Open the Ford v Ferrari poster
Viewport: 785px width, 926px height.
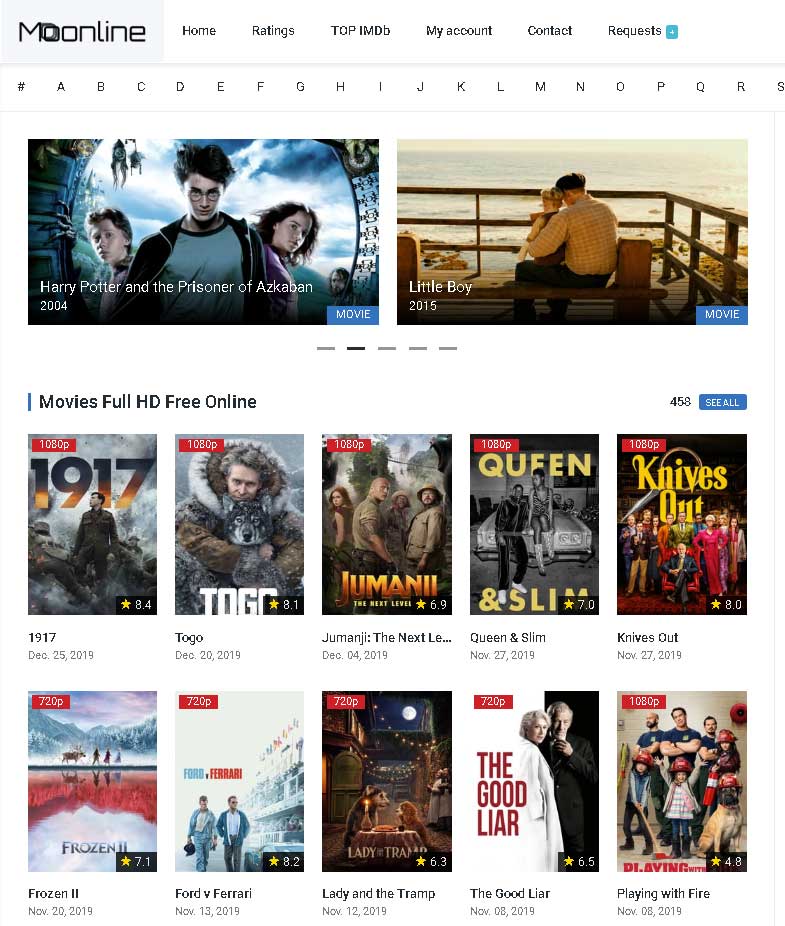tap(239, 781)
